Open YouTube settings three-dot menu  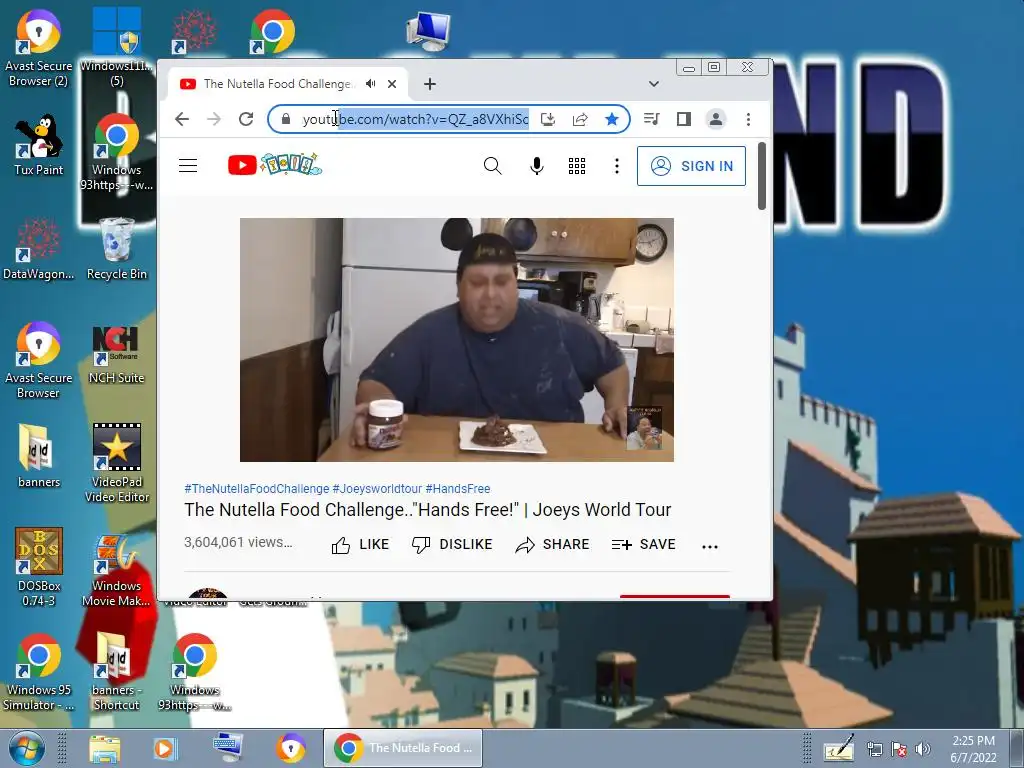[x=616, y=166]
